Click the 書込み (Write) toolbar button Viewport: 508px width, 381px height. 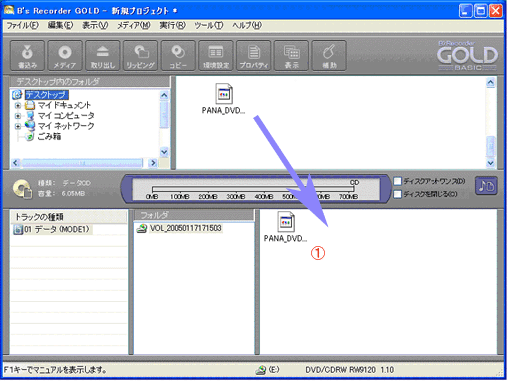click(27, 56)
